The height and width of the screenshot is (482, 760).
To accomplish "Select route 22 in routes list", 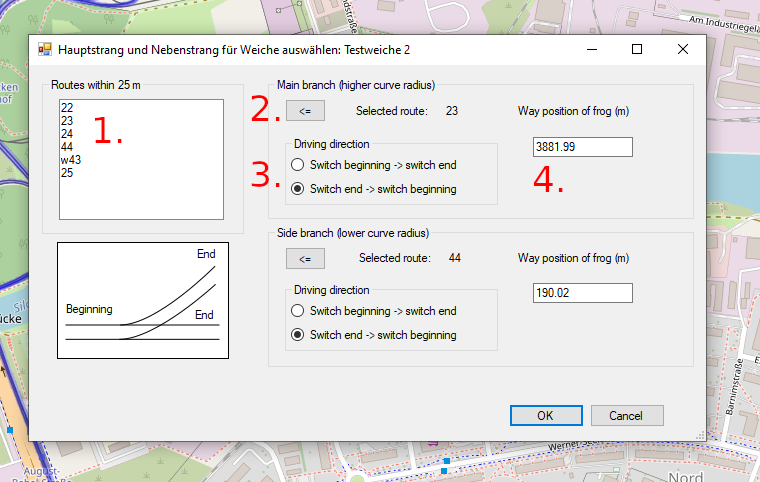I will pos(67,108).
